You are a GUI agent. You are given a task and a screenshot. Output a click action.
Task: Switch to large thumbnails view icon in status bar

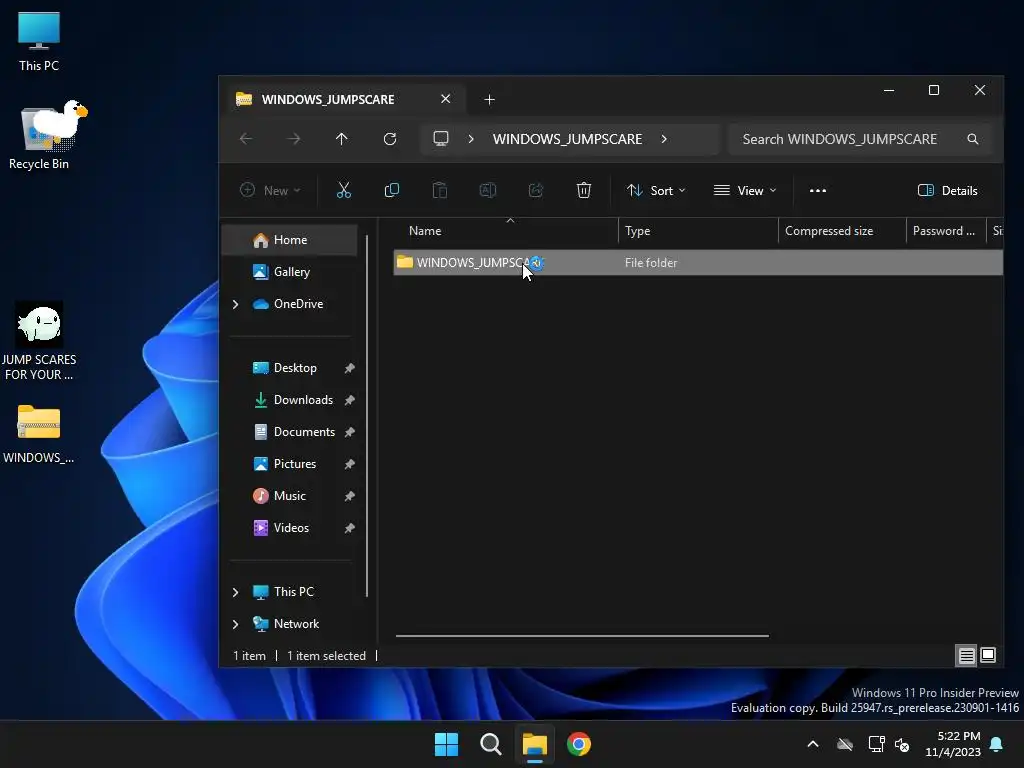(988, 655)
